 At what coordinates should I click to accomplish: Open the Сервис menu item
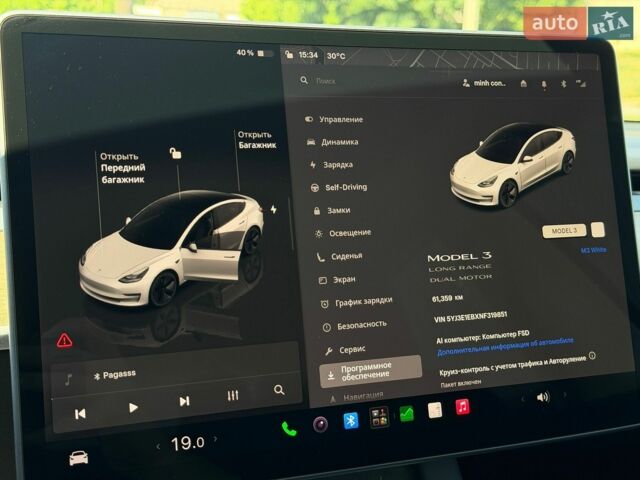tap(345, 350)
